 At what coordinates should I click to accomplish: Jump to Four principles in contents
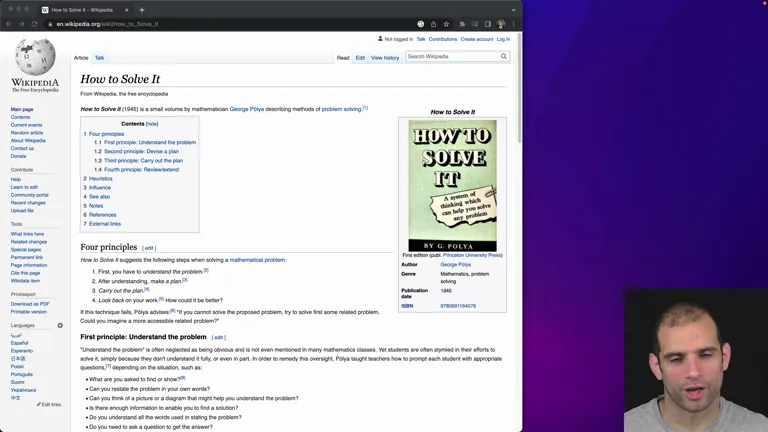[106, 134]
